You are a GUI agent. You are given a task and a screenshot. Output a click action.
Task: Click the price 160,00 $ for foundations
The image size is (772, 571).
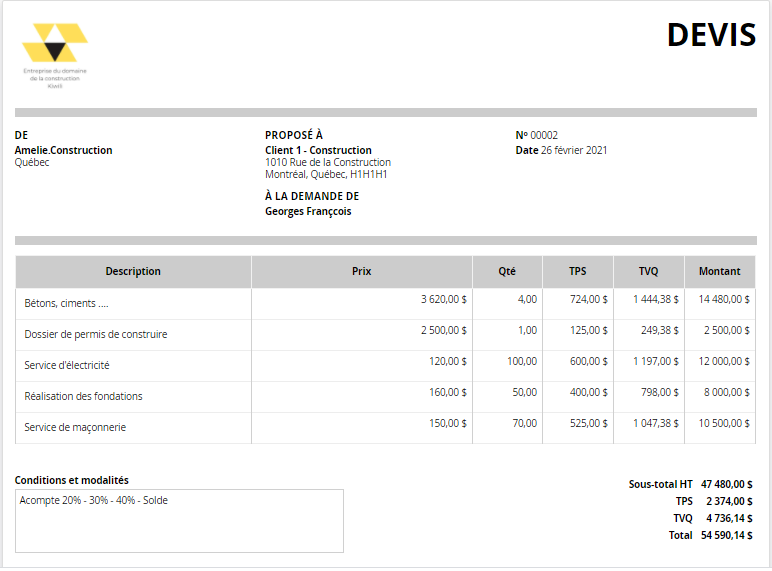(x=448, y=392)
